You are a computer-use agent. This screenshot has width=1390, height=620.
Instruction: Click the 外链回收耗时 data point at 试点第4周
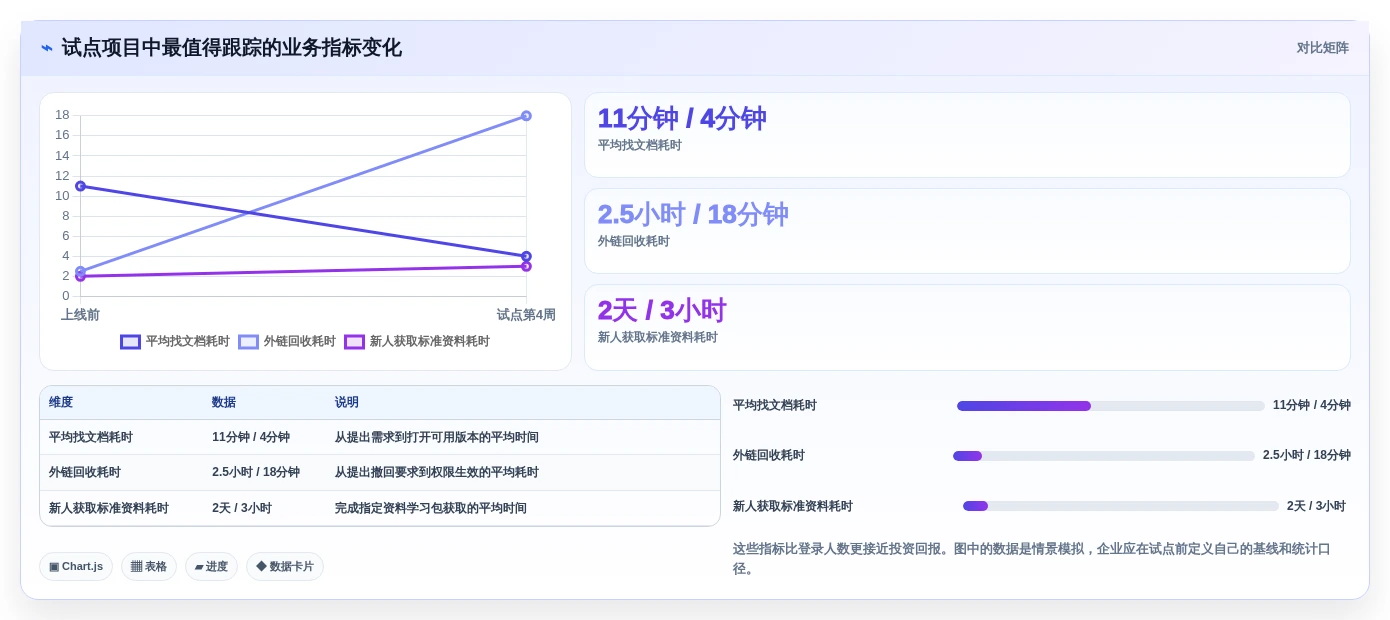point(526,116)
